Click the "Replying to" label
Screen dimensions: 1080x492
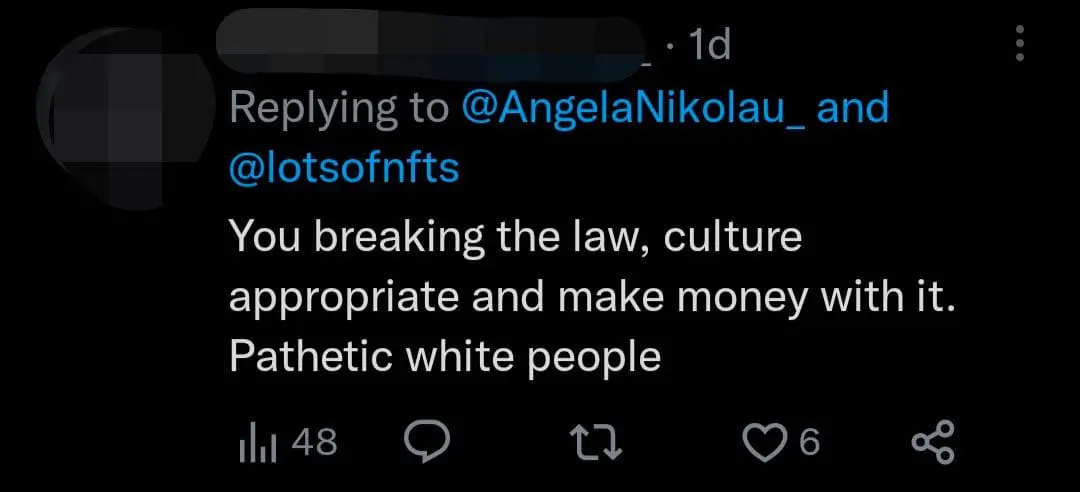pyautogui.click(x=340, y=108)
